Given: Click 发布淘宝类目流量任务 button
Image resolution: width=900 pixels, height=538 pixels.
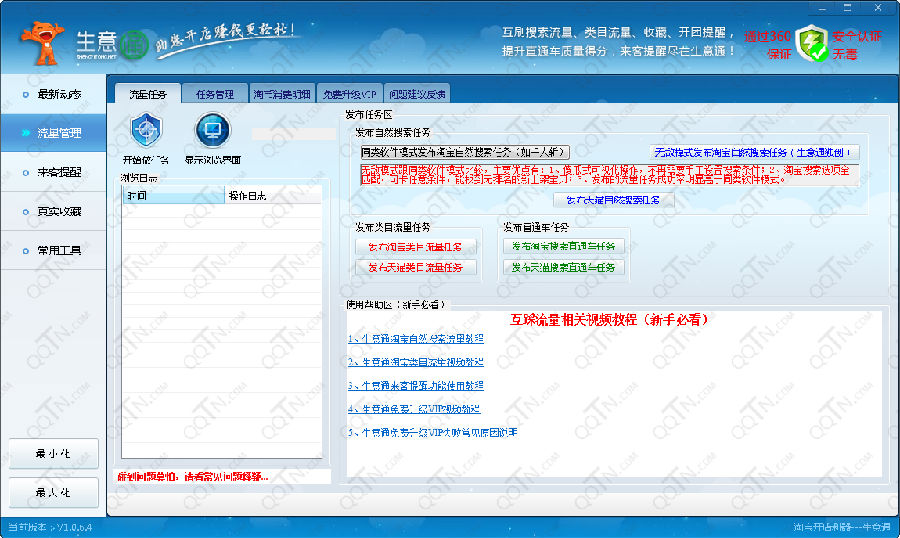Looking at the screenshot, I should click(x=416, y=246).
